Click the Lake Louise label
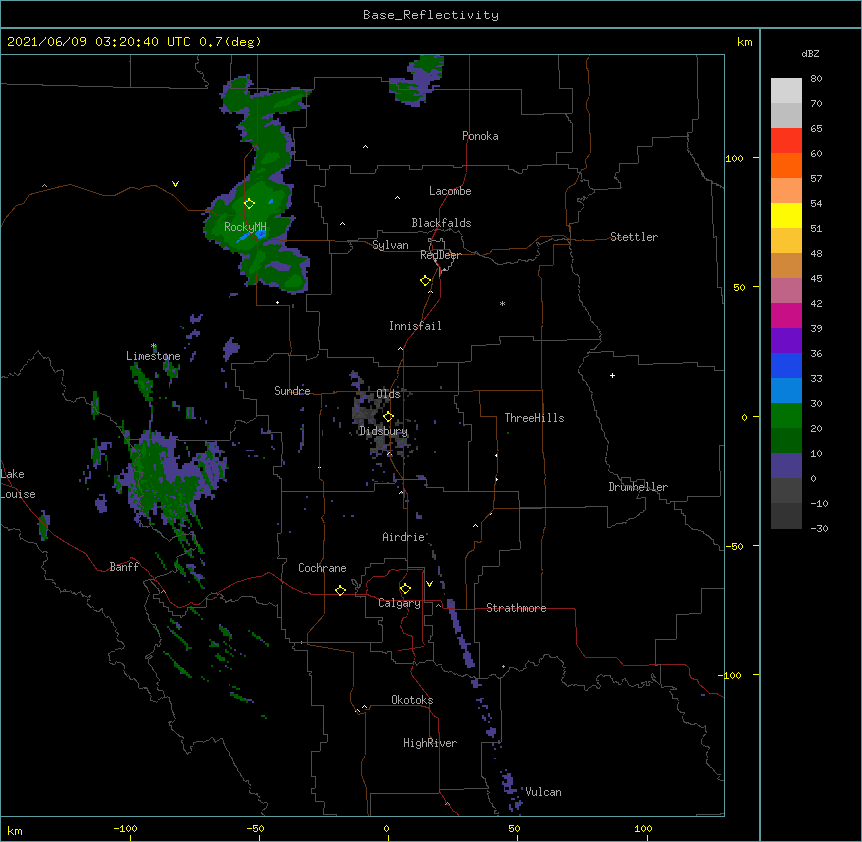Viewport: 862px width, 842px height. coord(18,484)
